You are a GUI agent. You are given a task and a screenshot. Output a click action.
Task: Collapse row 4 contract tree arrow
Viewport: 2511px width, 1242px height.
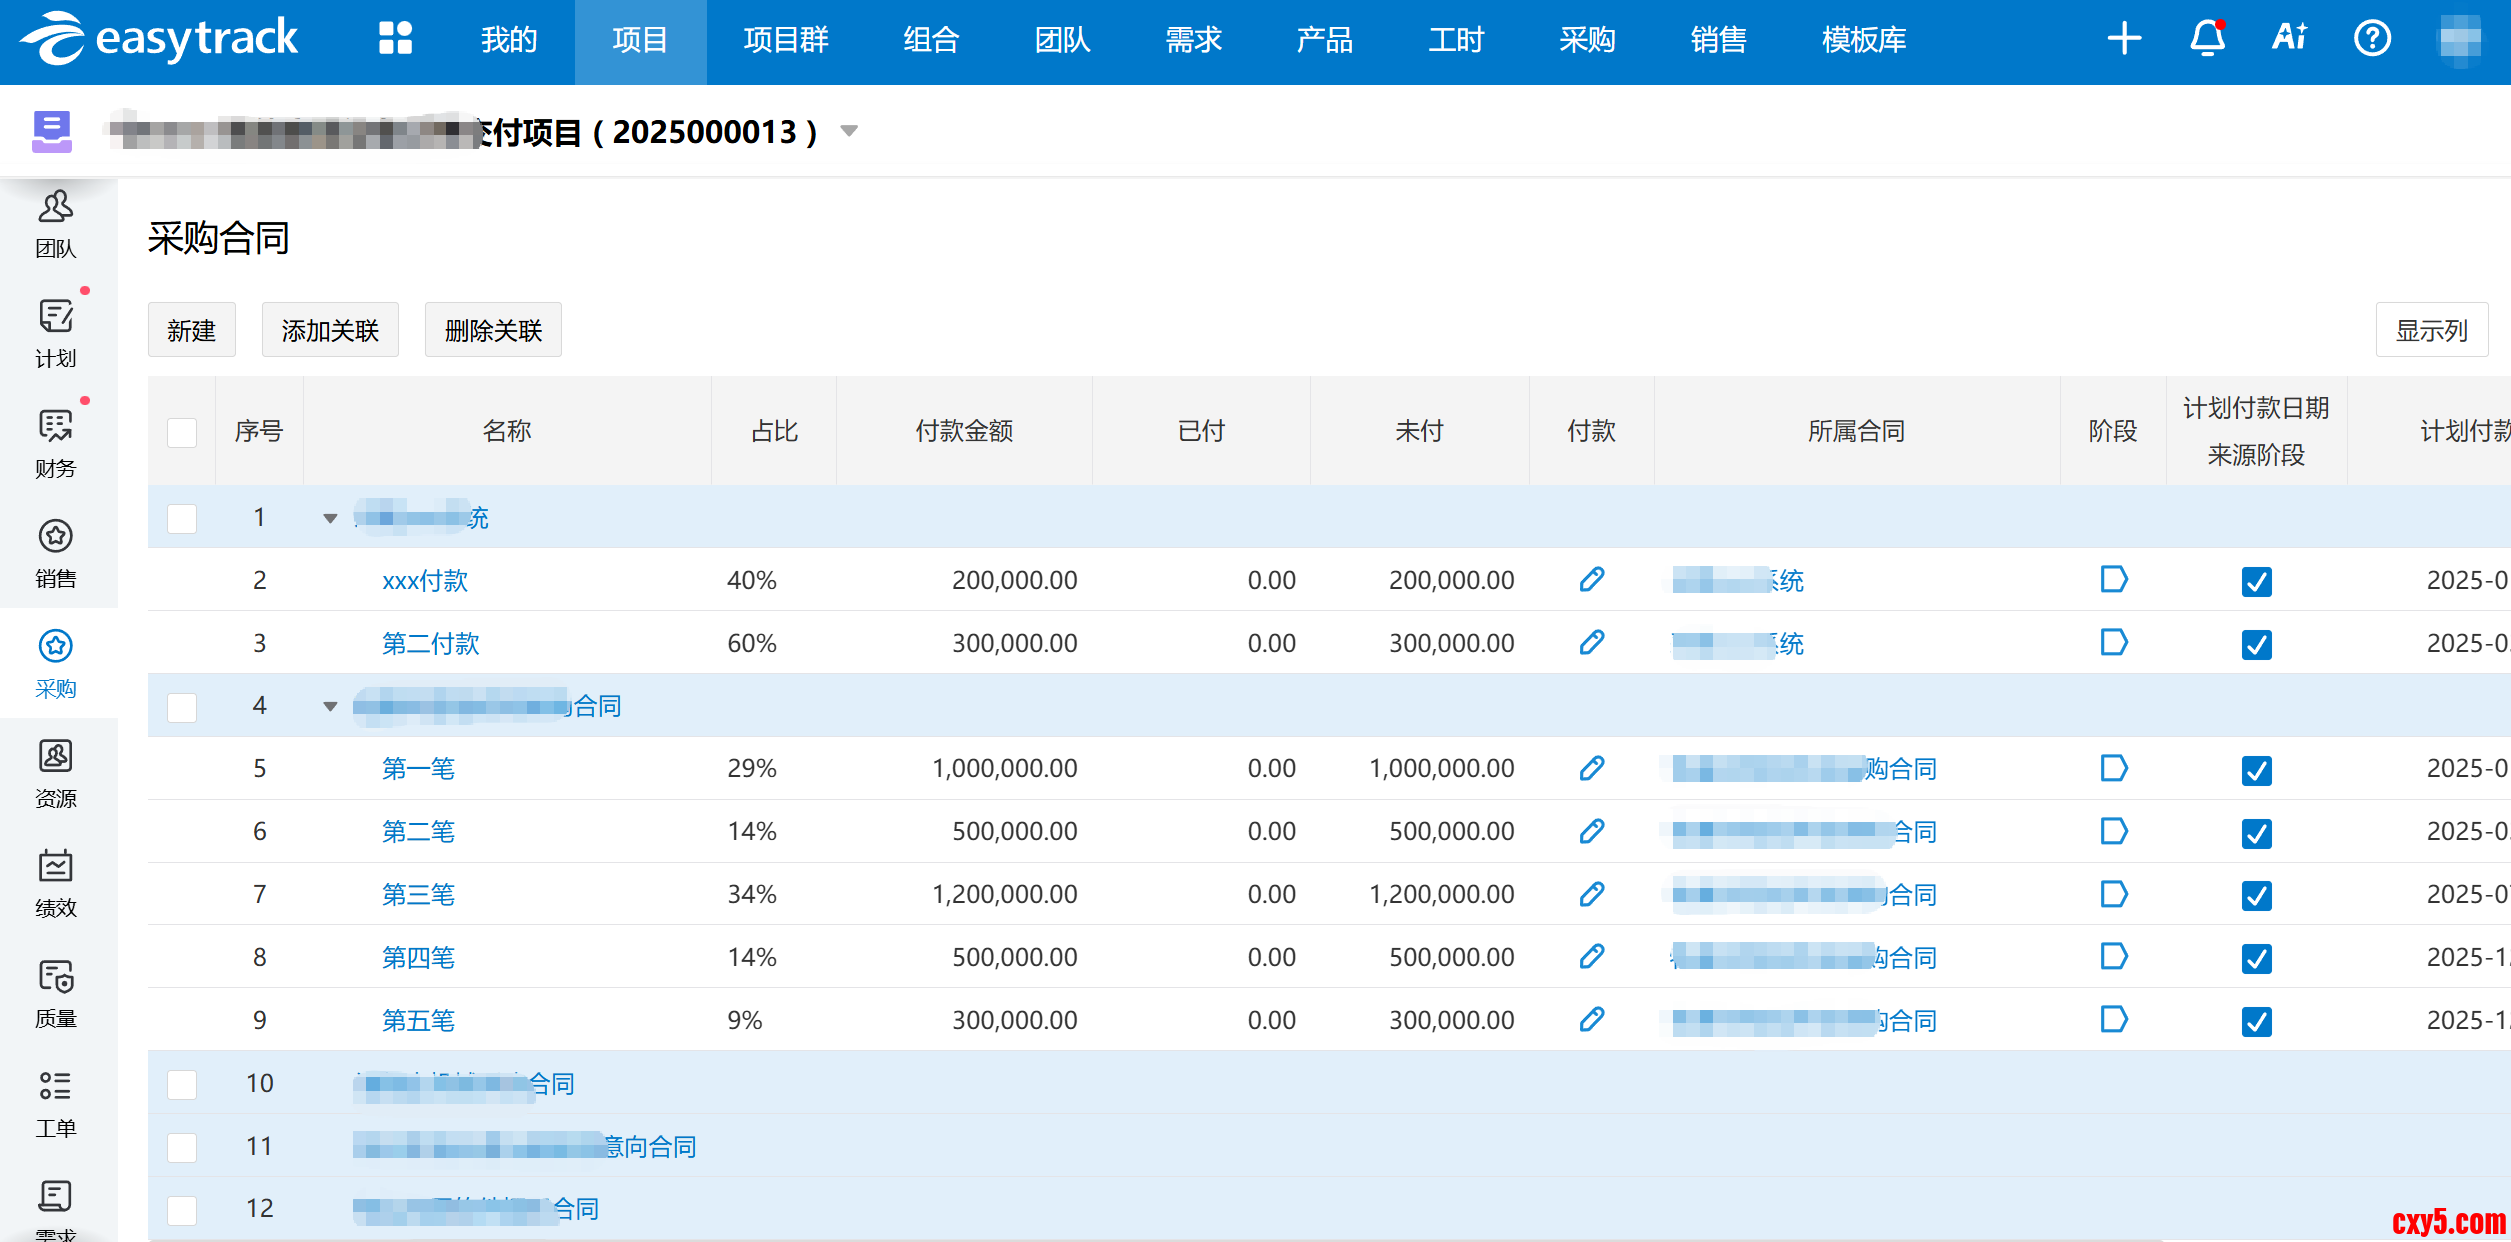330,706
